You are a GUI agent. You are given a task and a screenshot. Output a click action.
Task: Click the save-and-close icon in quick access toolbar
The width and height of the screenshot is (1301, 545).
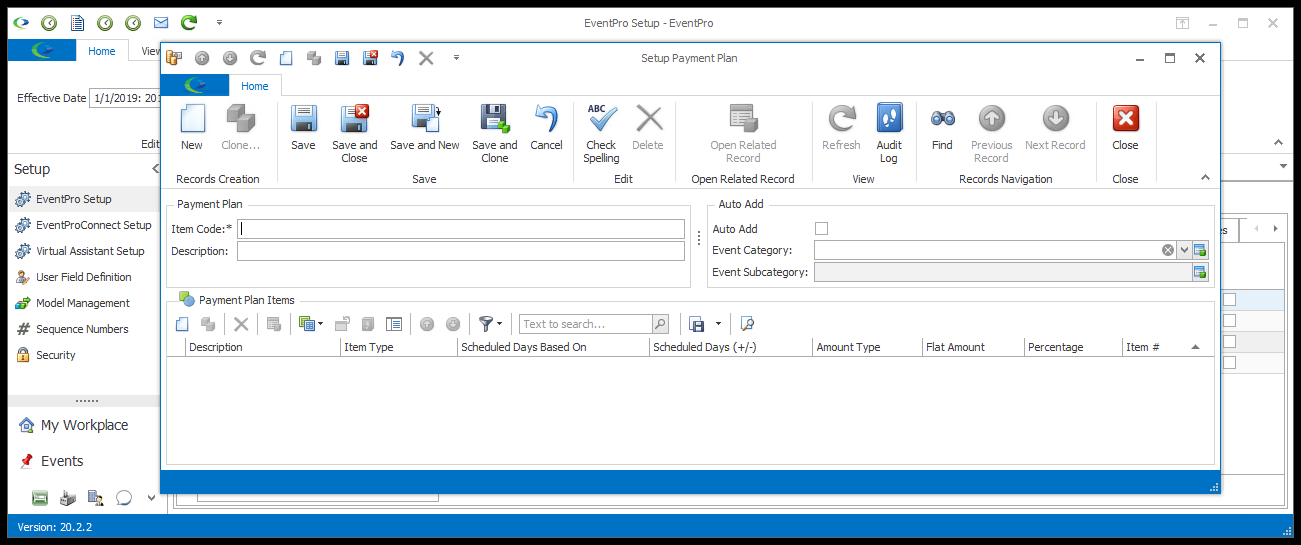[x=370, y=58]
